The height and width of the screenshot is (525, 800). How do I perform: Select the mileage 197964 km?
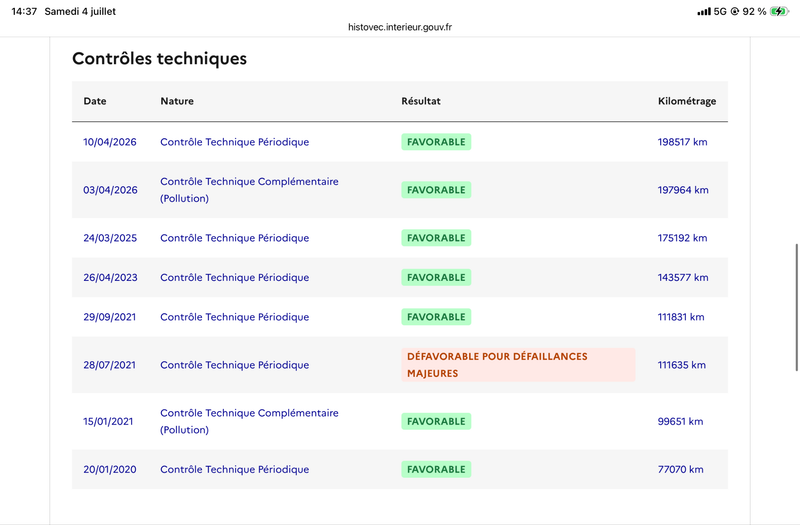(683, 190)
